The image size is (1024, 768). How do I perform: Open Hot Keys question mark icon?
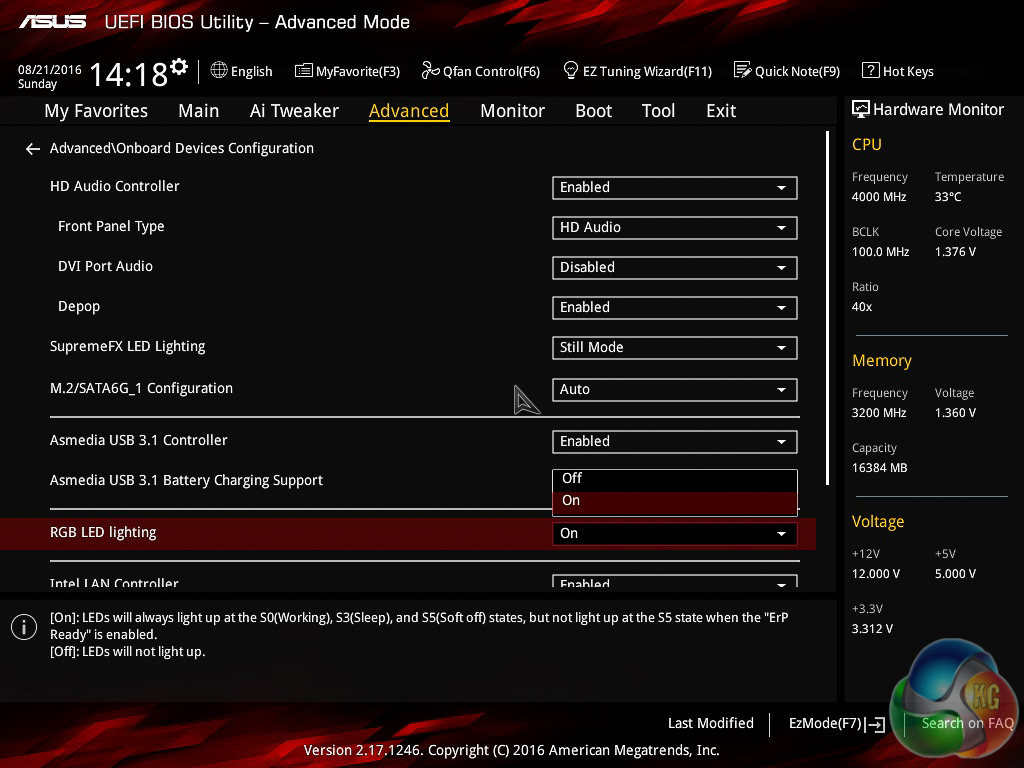point(871,70)
